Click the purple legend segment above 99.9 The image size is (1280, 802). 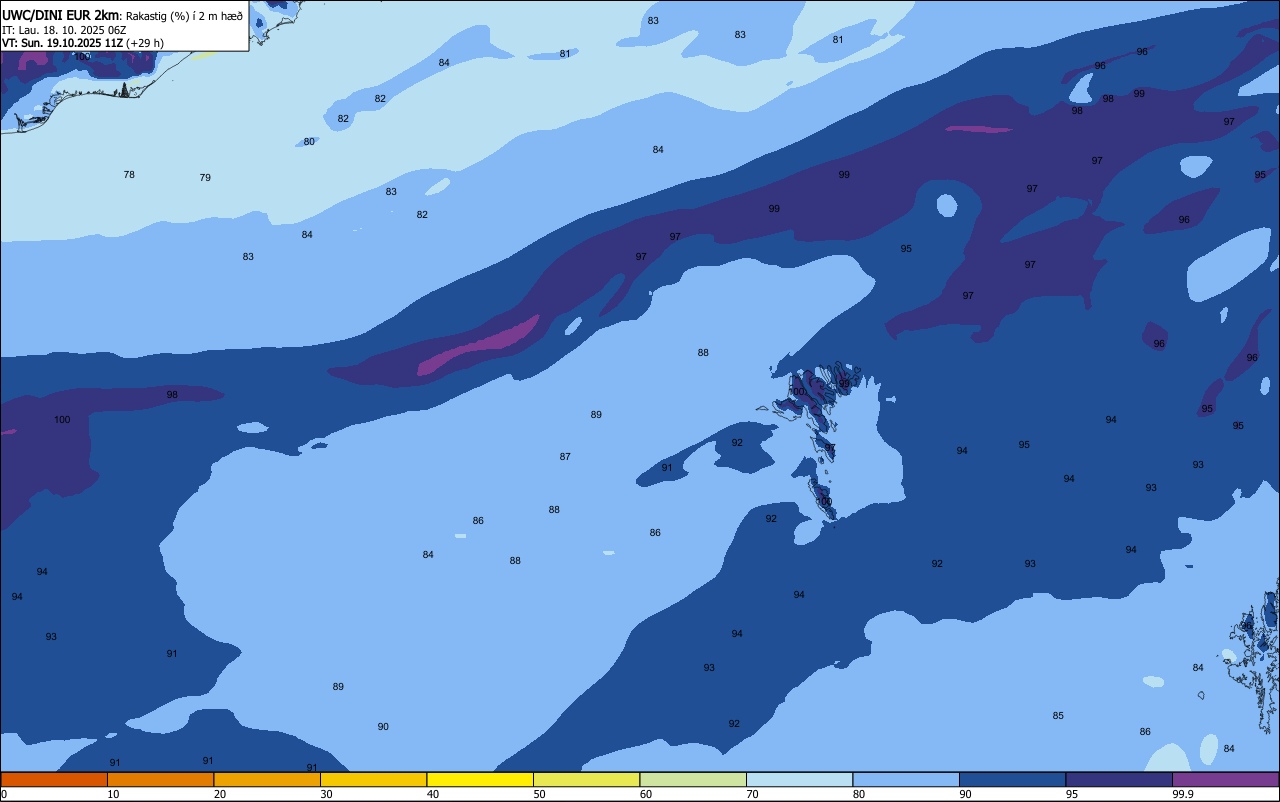coord(1225,779)
